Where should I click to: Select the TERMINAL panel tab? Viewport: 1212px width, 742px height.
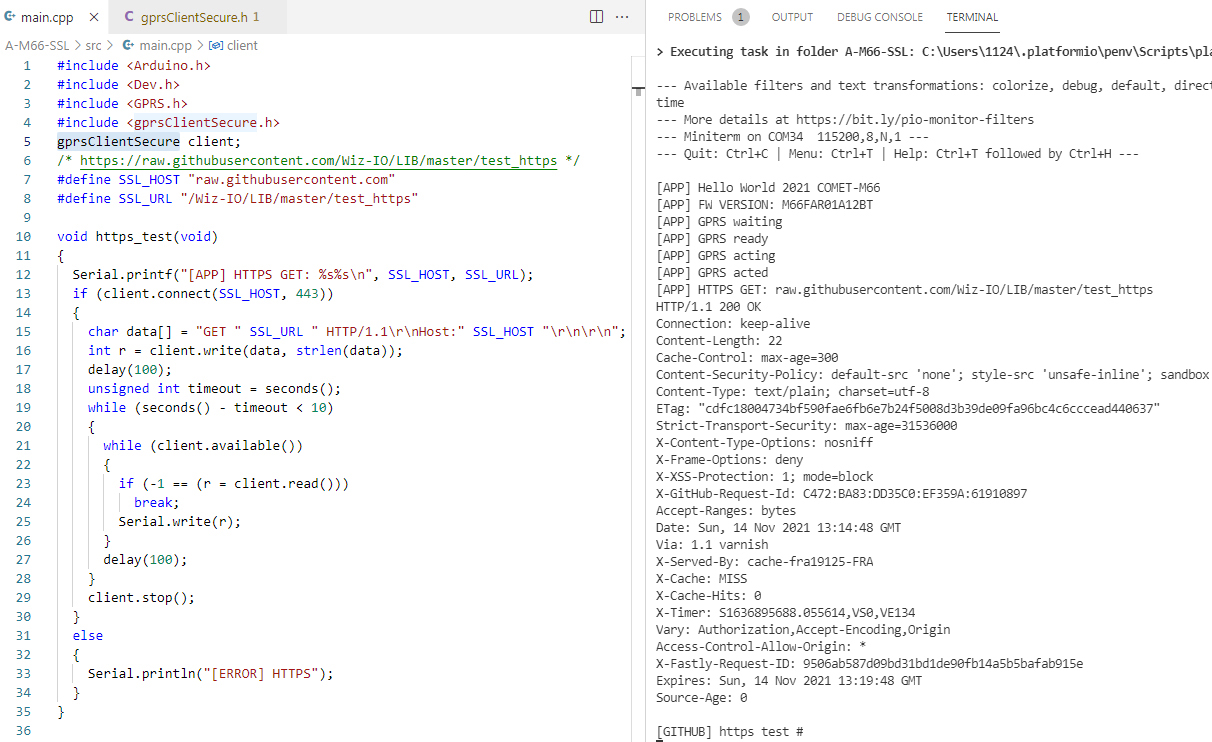click(x=972, y=17)
